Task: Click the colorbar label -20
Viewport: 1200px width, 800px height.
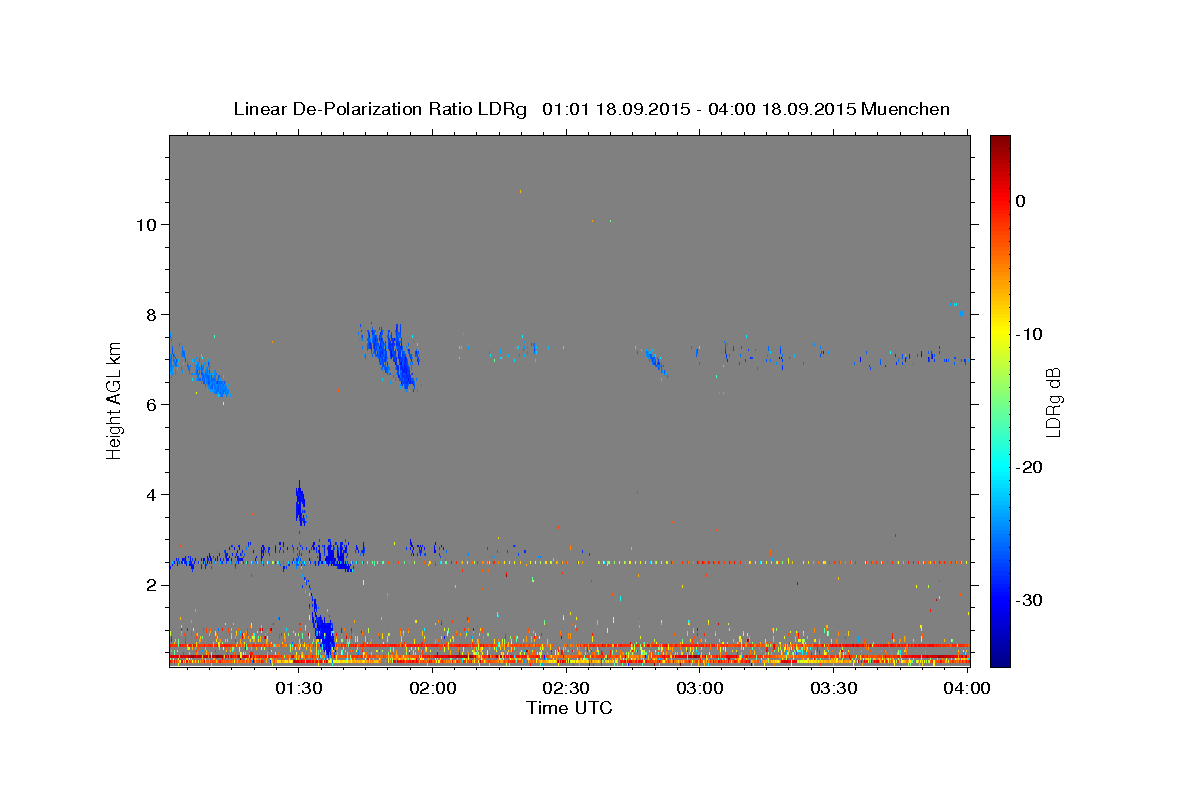Action: tap(1028, 467)
